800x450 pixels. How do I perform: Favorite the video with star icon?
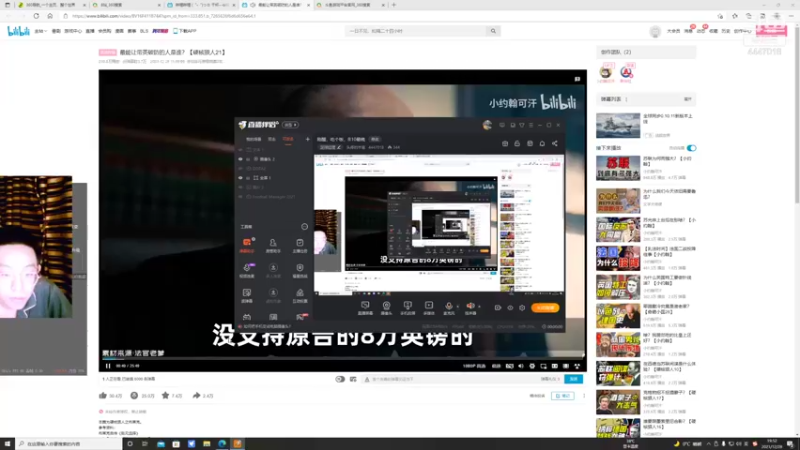click(165, 395)
